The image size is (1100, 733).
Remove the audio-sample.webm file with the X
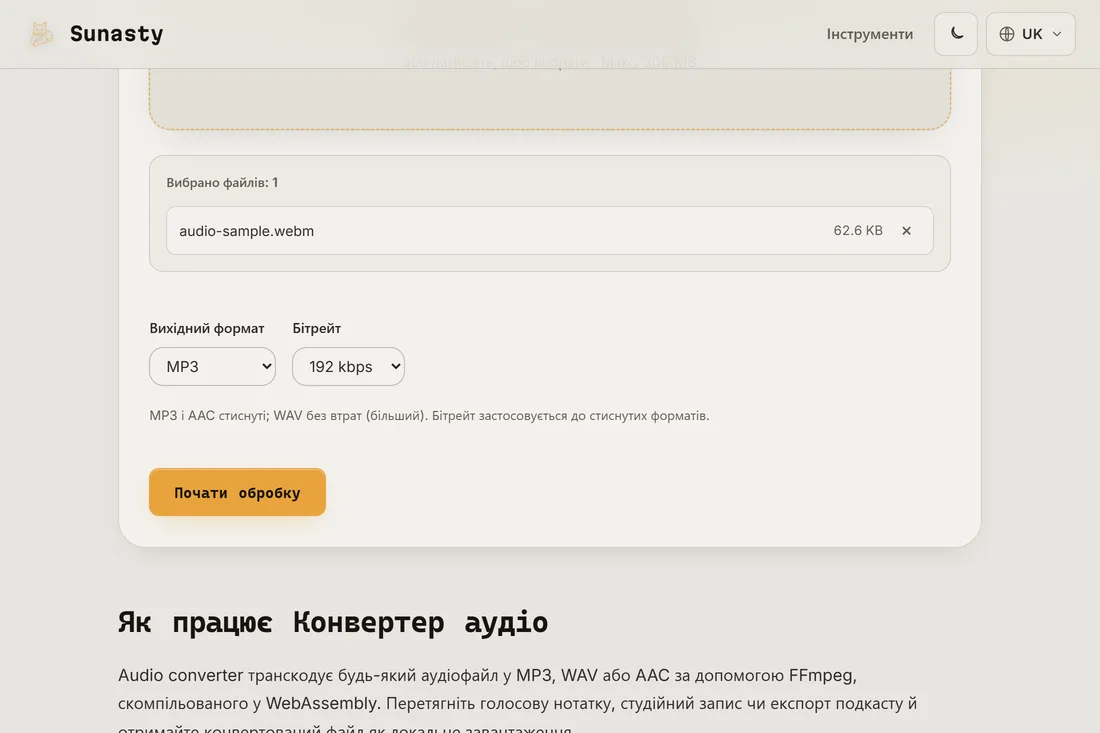(906, 231)
